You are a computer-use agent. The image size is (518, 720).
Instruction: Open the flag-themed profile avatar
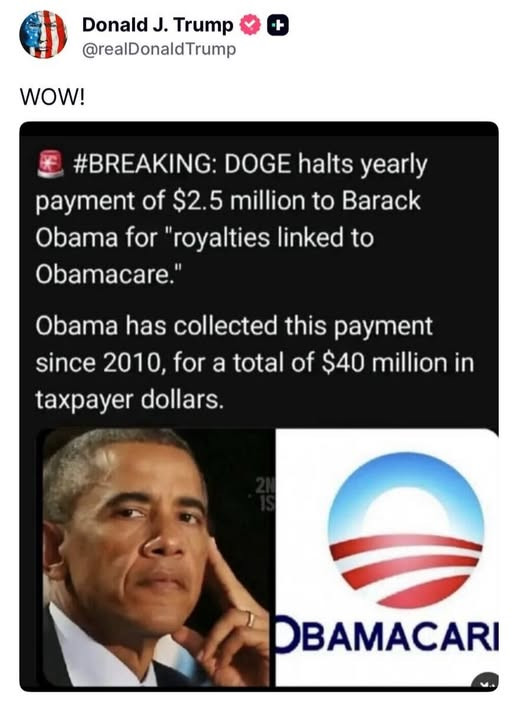[43, 34]
